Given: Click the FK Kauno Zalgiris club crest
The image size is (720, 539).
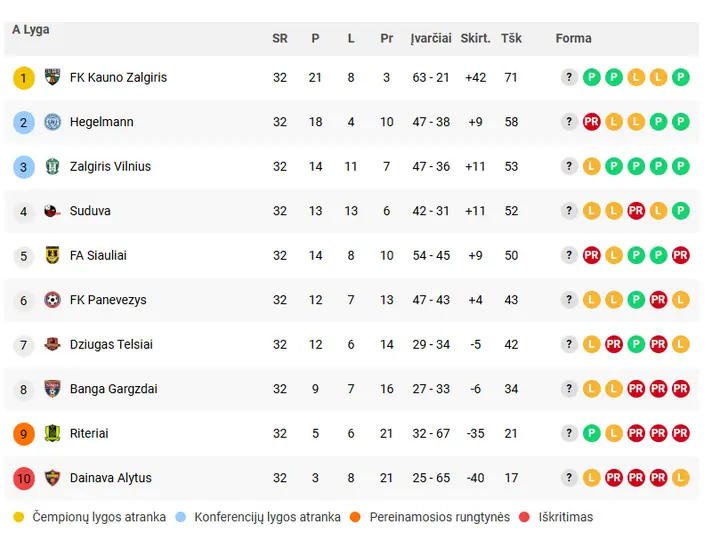Looking at the screenshot, I should 52,77.
